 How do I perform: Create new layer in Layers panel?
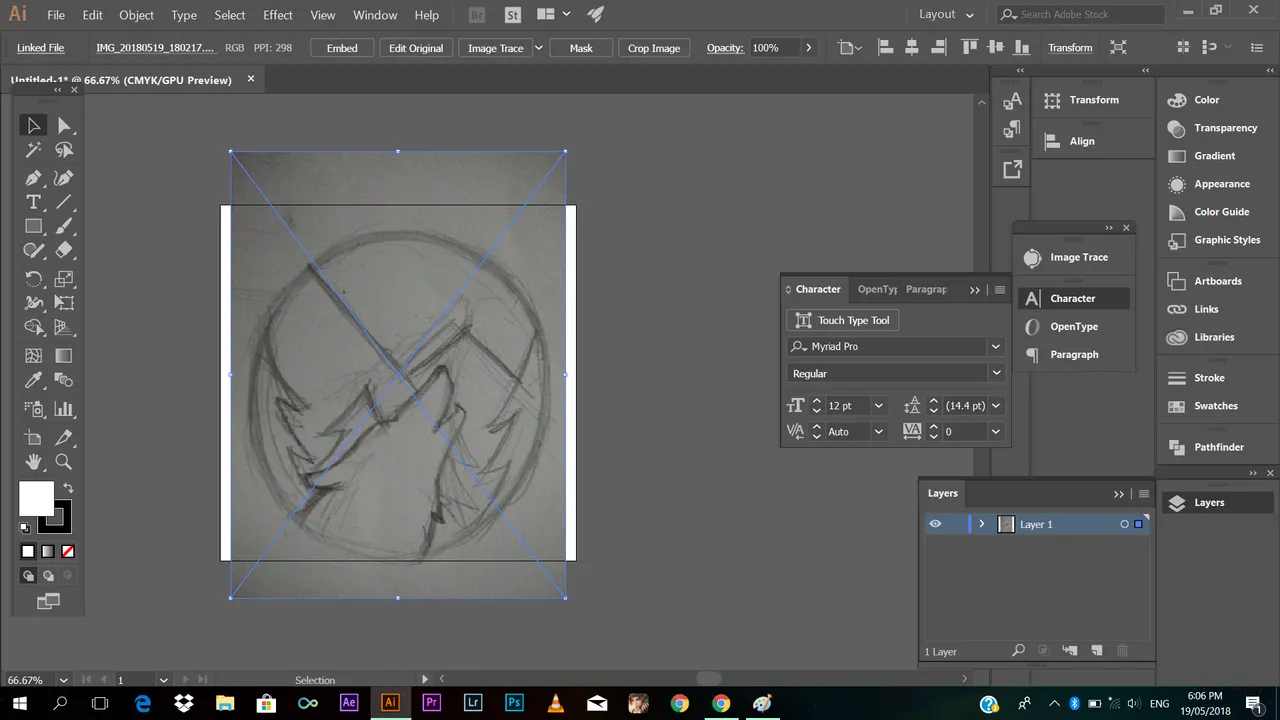(x=1096, y=651)
